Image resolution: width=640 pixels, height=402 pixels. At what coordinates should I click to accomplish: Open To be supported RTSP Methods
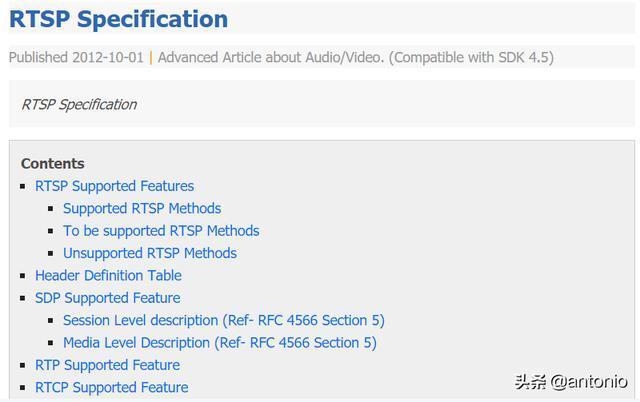(x=161, y=231)
